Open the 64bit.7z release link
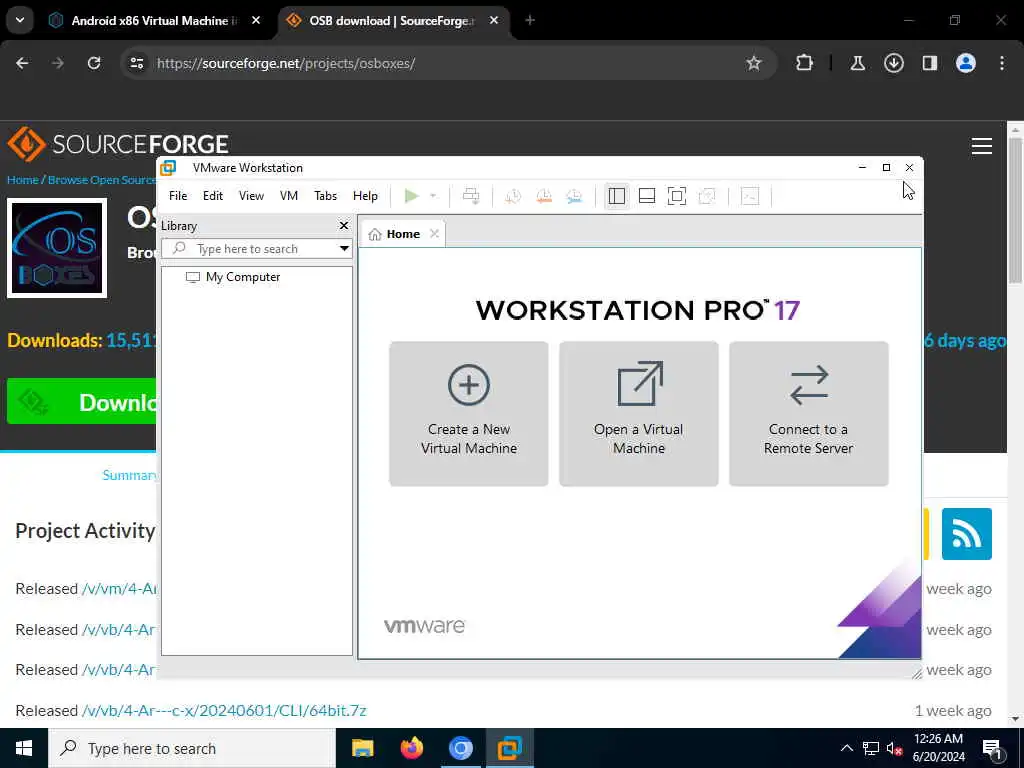The width and height of the screenshot is (1024, 768). coord(224,711)
